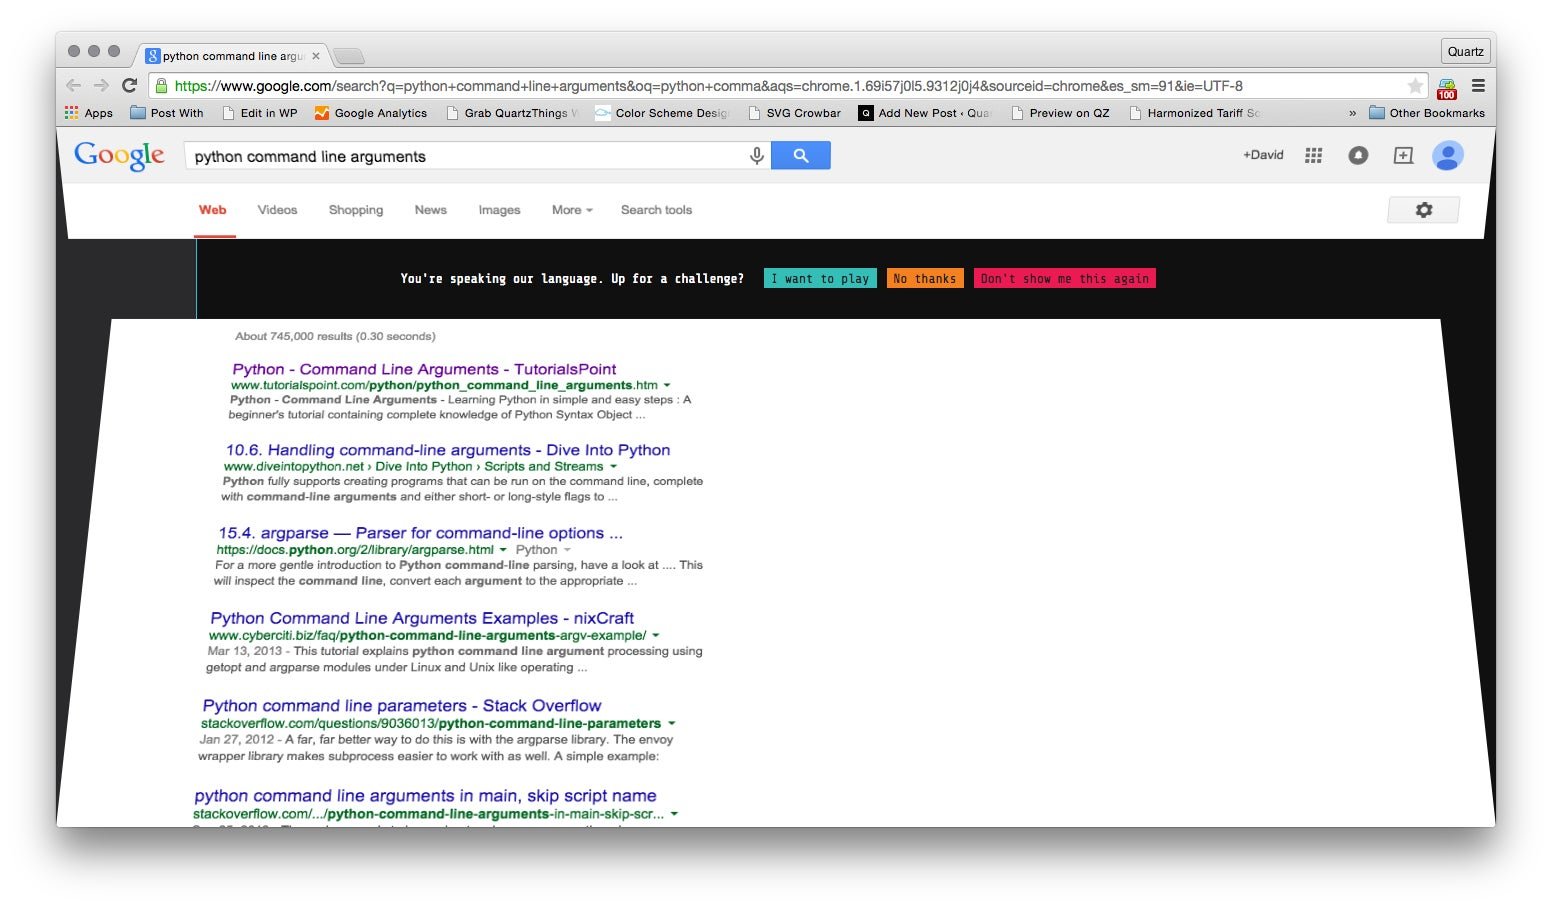Screen dimensions: 1552x907
Task: Open argparse Parser for command-line options link
Action: pyautogui.click(x=420, y=533)
